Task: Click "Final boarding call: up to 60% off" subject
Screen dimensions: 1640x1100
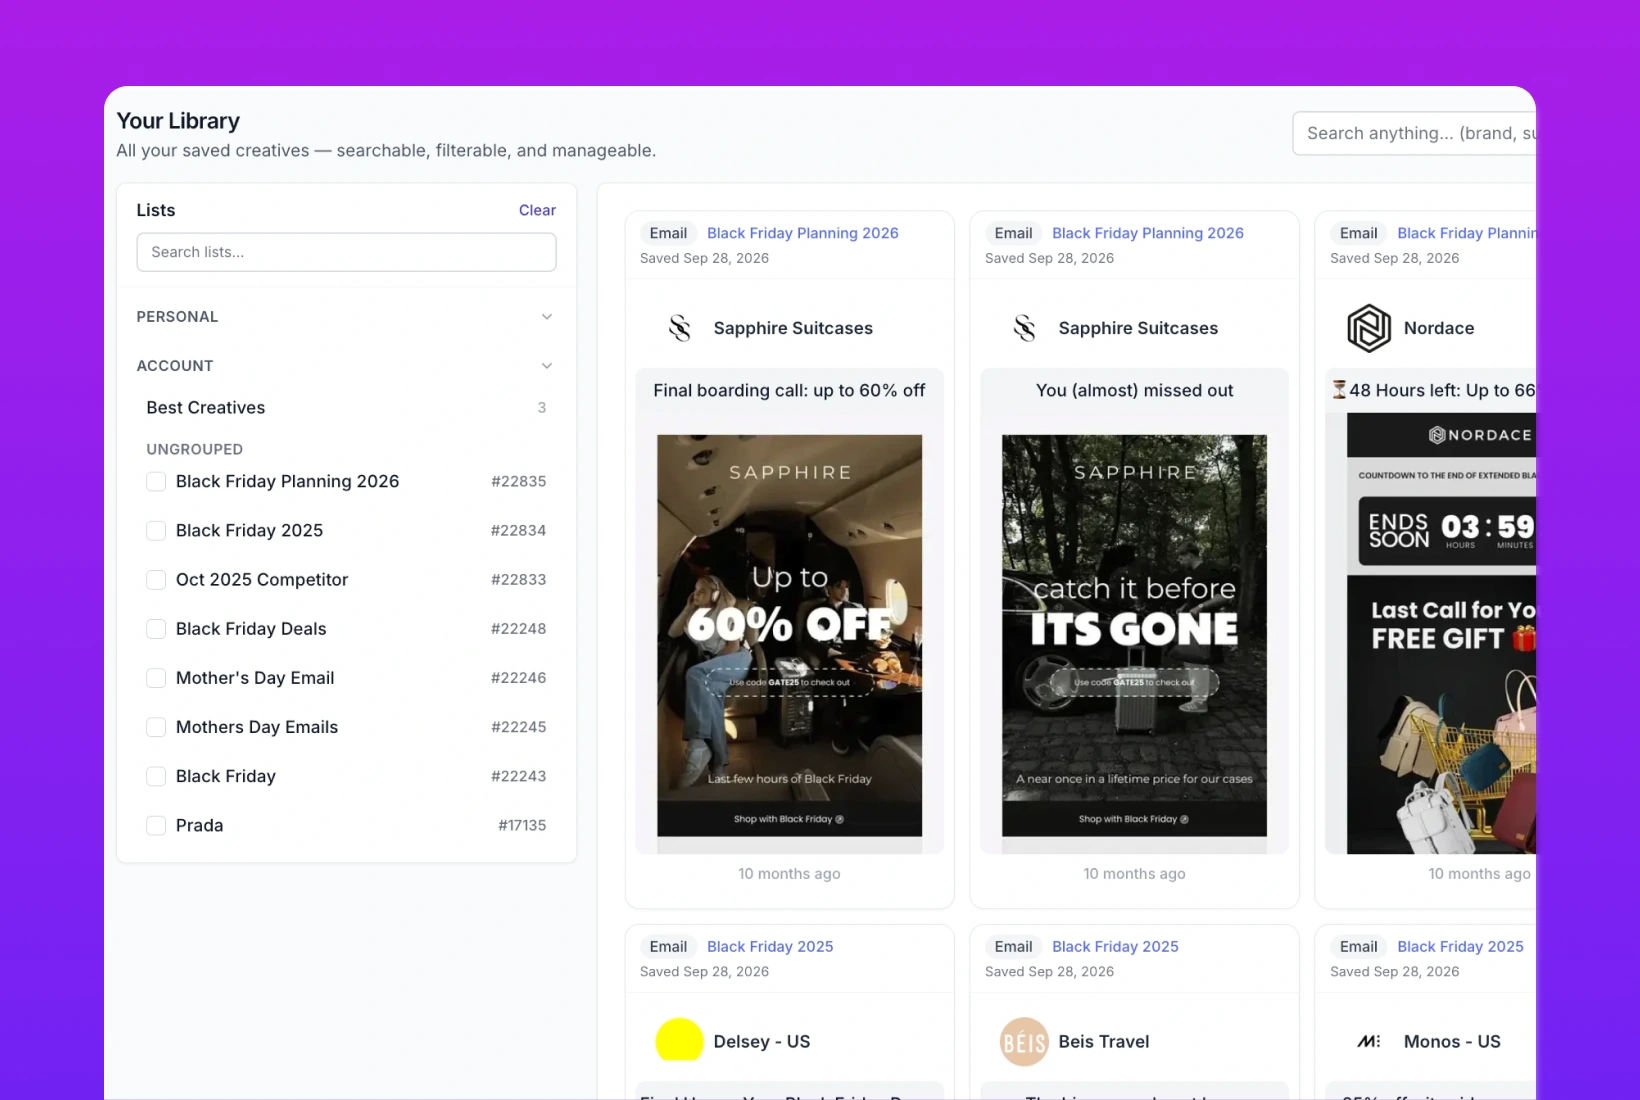Action: [789, 390]
